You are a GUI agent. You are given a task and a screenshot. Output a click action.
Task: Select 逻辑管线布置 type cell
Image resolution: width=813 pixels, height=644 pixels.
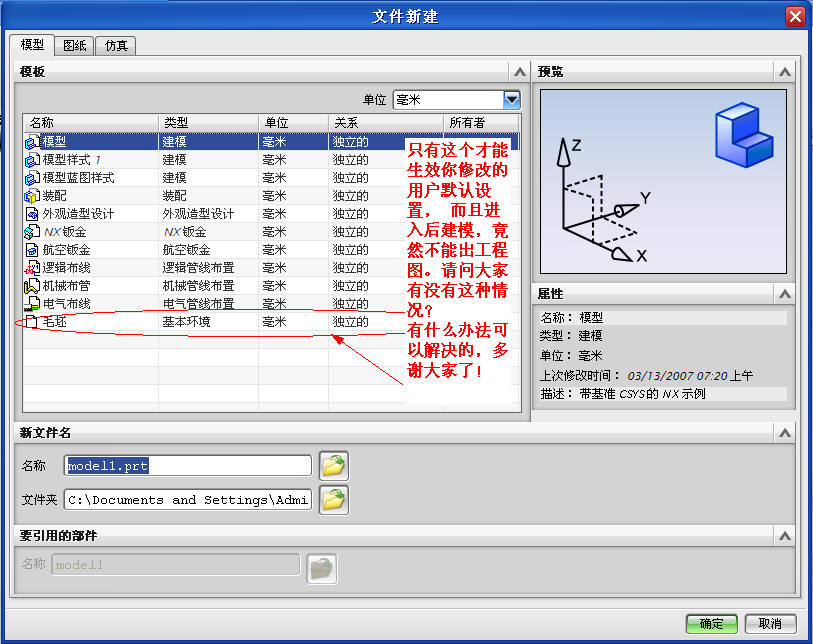(x=208, y=268)
